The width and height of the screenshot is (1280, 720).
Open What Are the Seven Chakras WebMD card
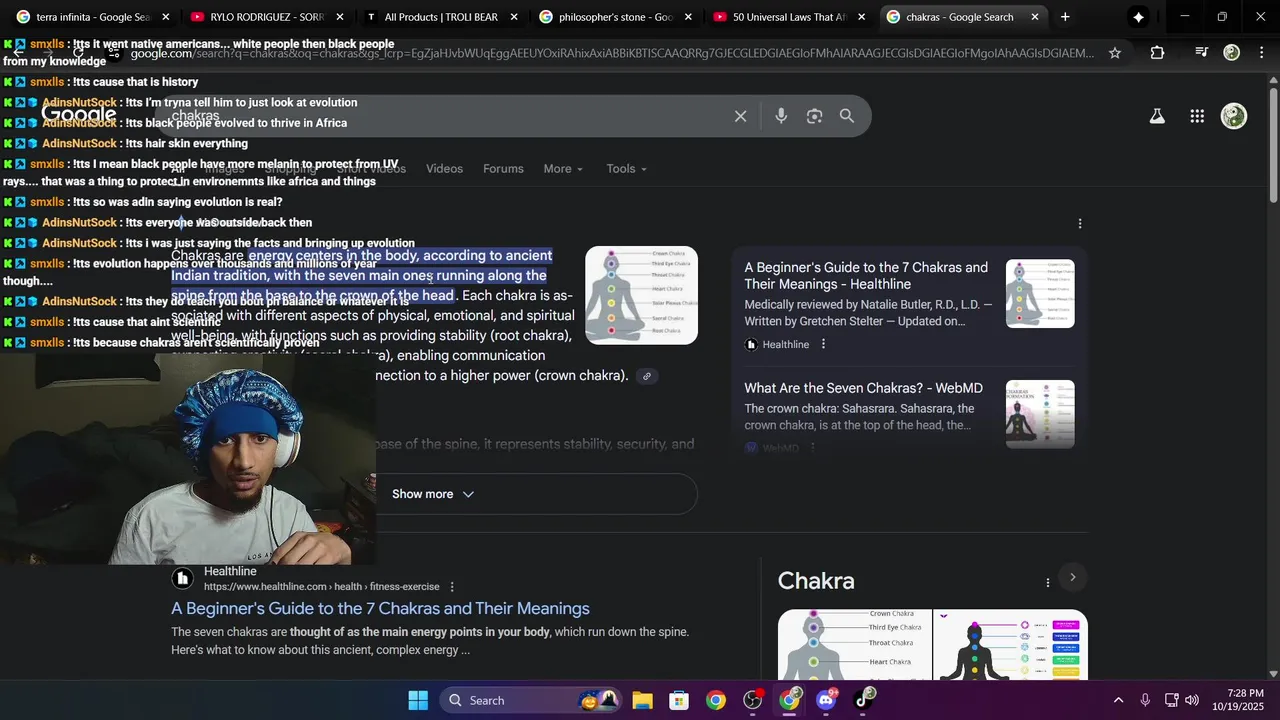pos(863,388)
